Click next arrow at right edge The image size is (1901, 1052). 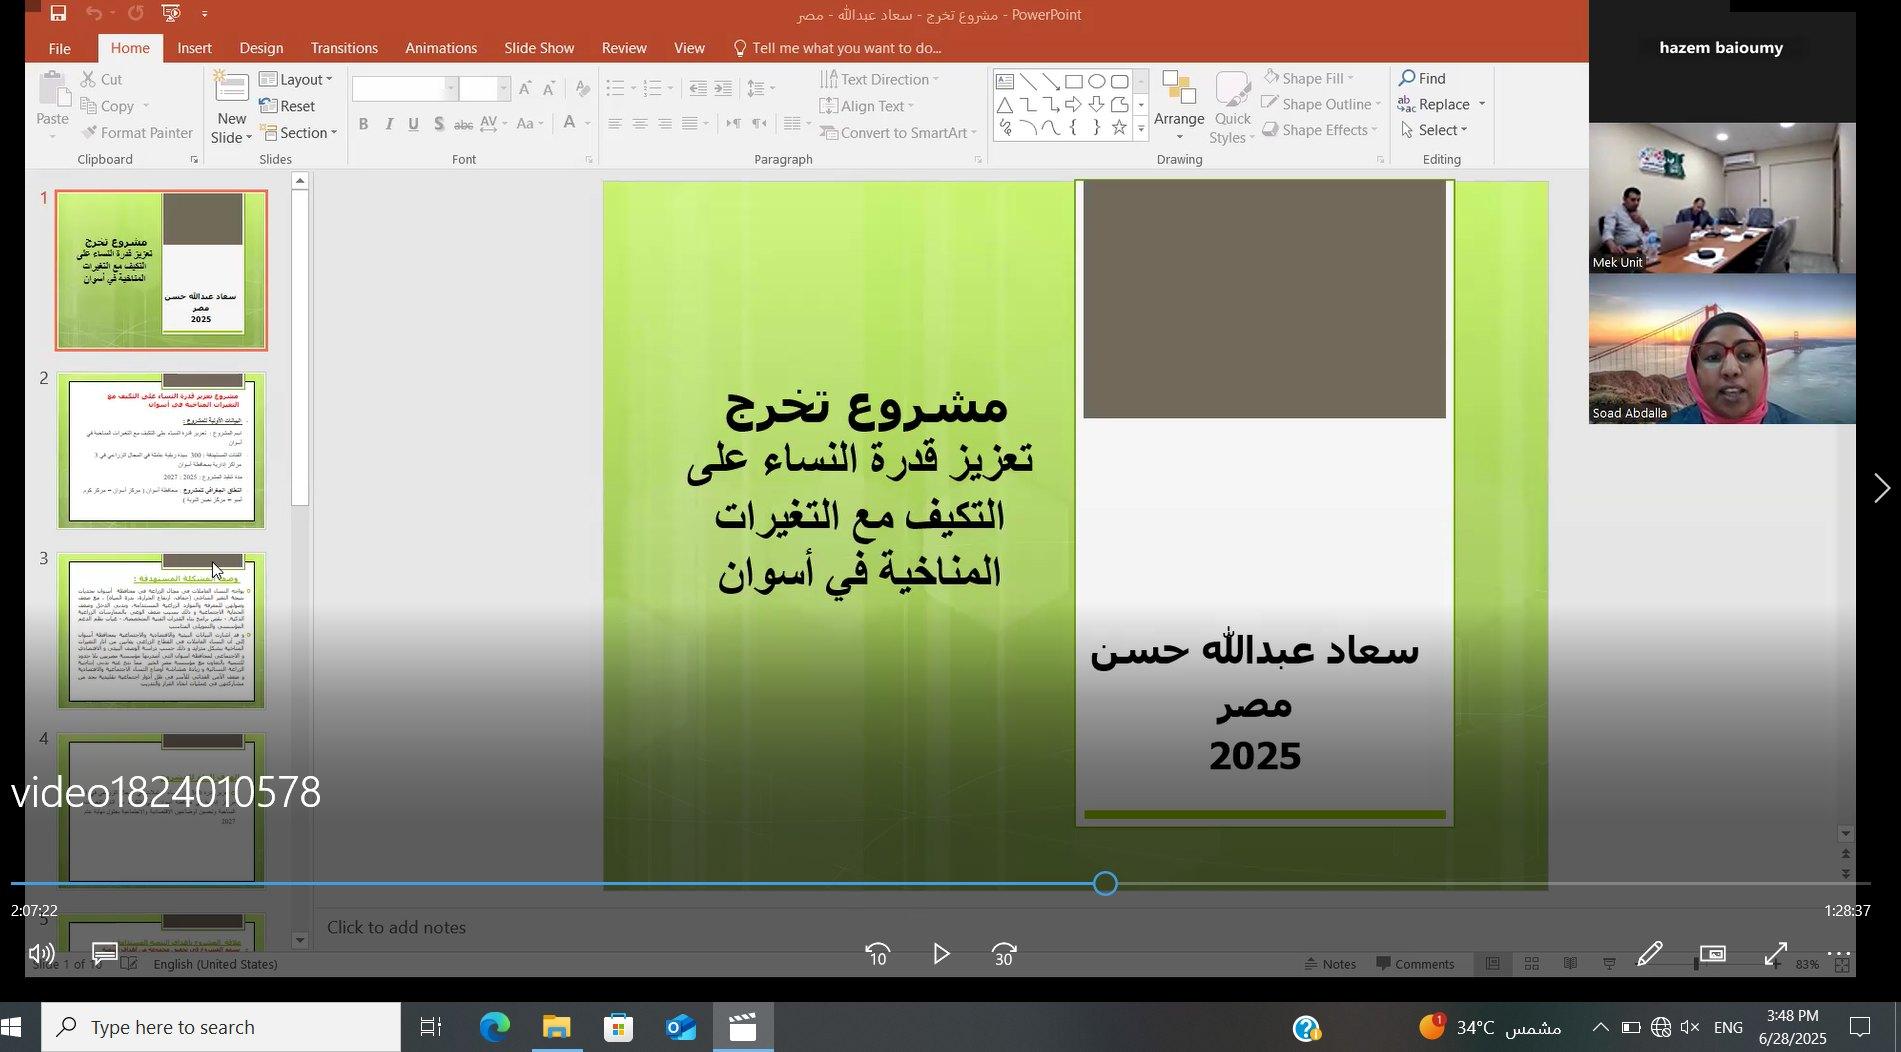click(1881, 488)
